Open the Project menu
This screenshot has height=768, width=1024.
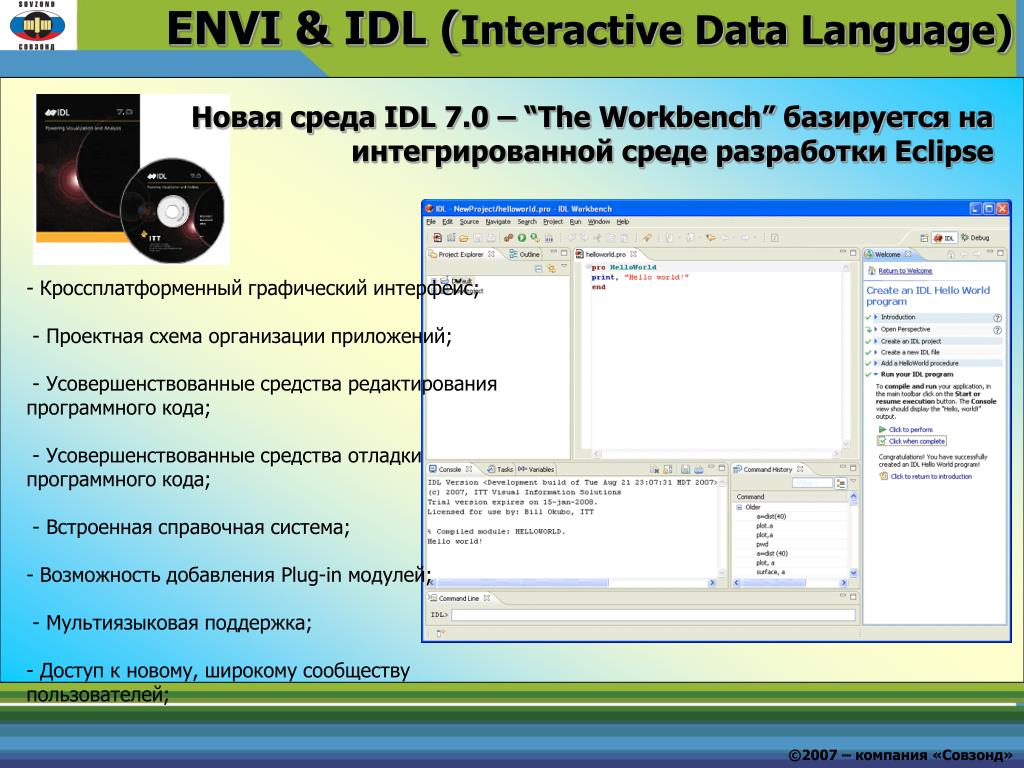pos(552,221)
